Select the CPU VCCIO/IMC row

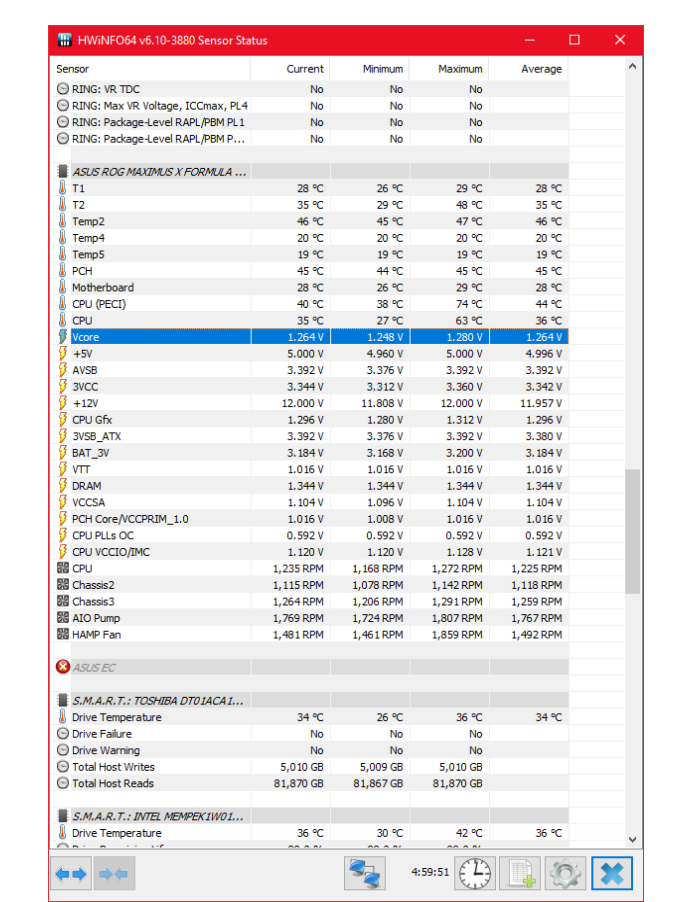coord(309,552)
